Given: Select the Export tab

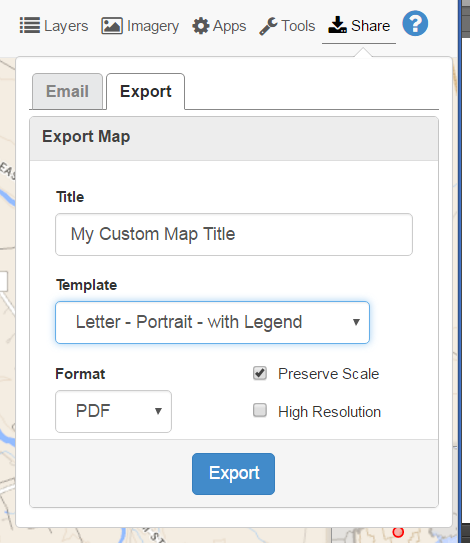Looking at the screenshot, I should pos(145,91).
